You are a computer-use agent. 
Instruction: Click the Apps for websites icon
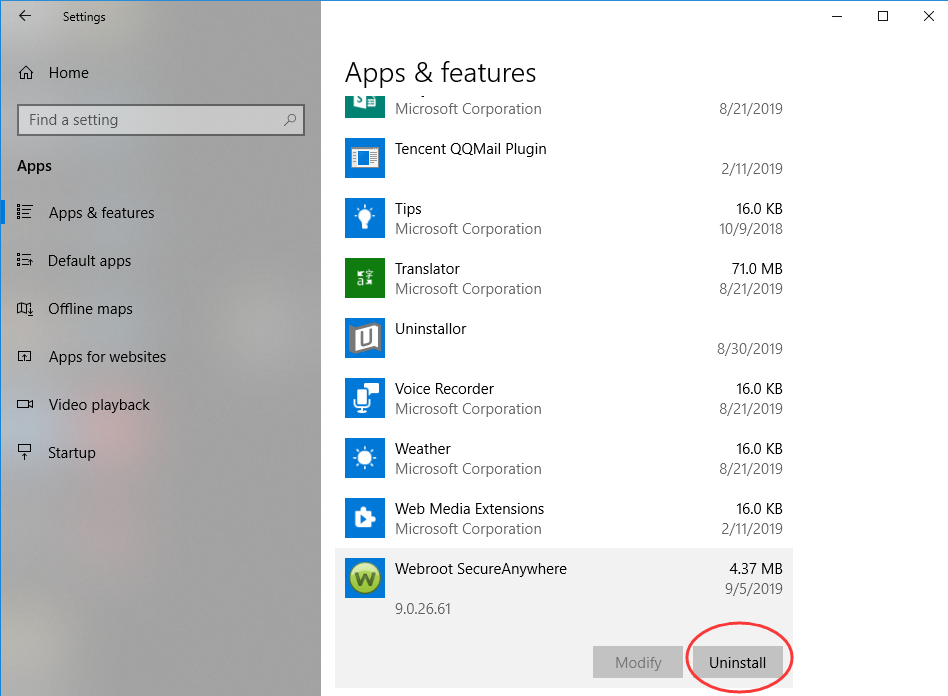click(x=25, y=356)
